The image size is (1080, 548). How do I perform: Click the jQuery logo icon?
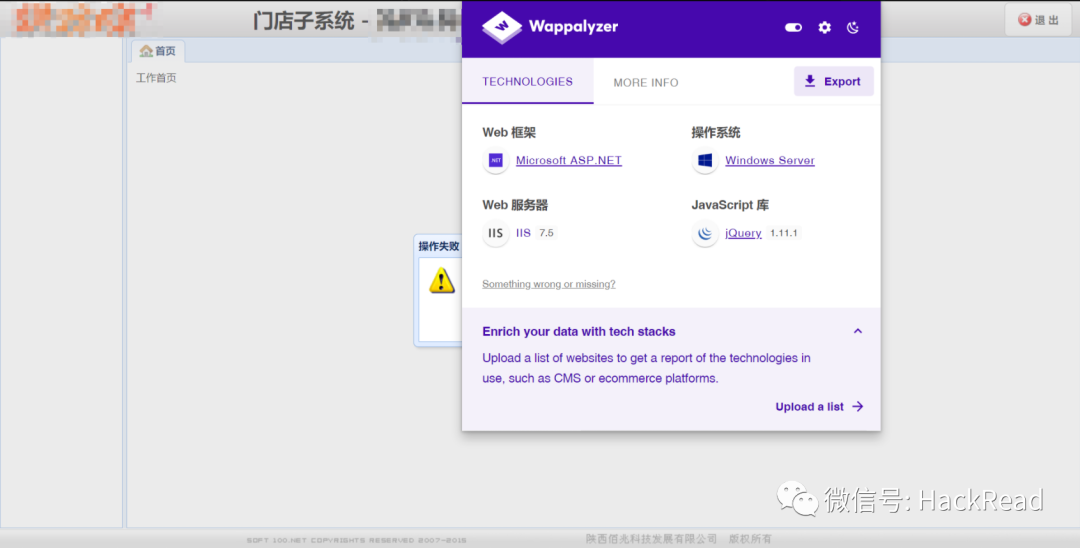(x=705, y=233)
